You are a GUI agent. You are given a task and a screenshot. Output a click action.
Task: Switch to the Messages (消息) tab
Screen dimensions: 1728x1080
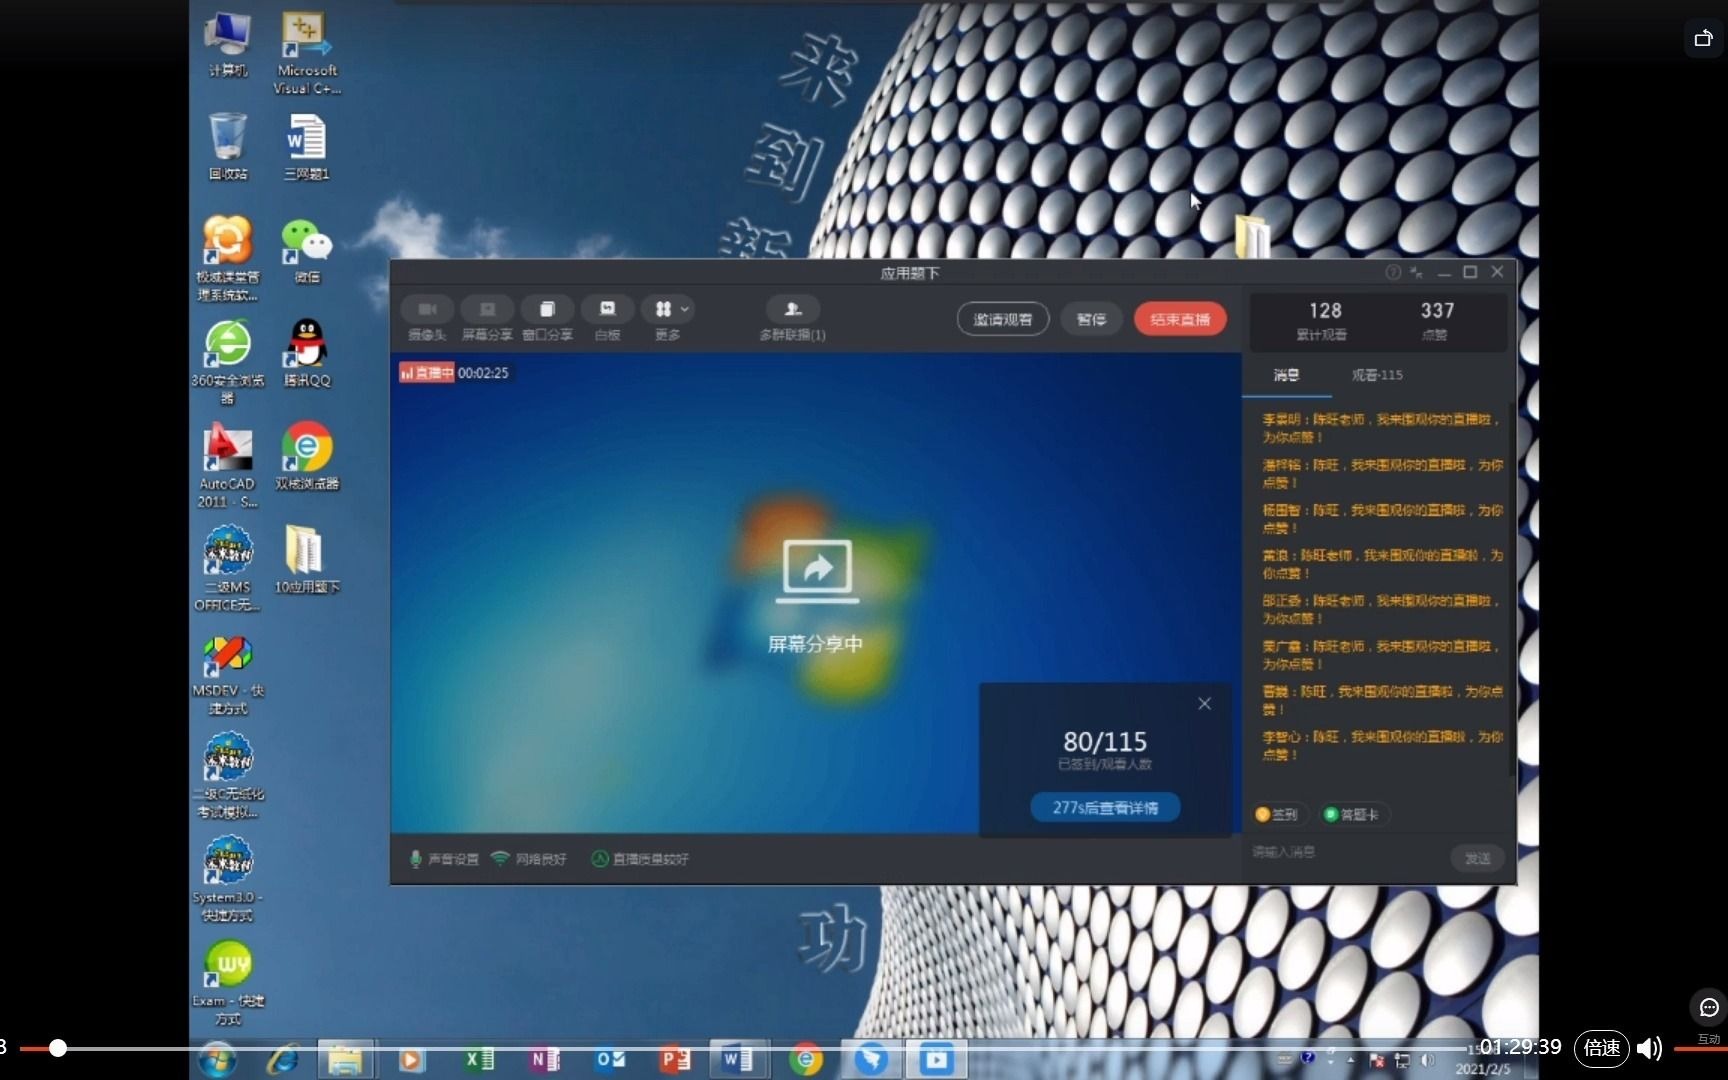point(1286,375)
